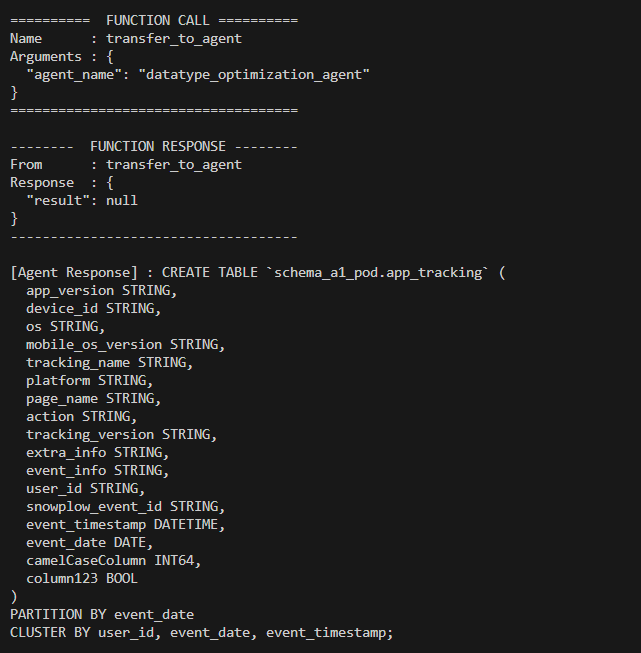Click the column123 BOOL line
The image size is (641, 653).
click(x=82, y=578)
